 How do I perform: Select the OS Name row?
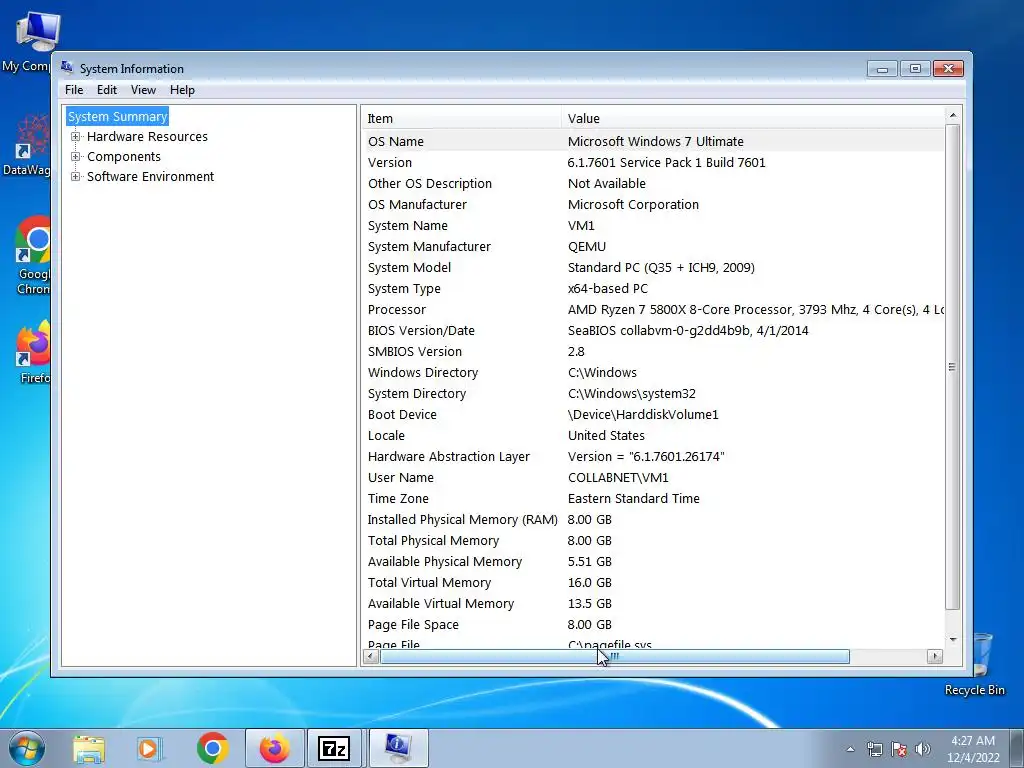coord(653,141)
